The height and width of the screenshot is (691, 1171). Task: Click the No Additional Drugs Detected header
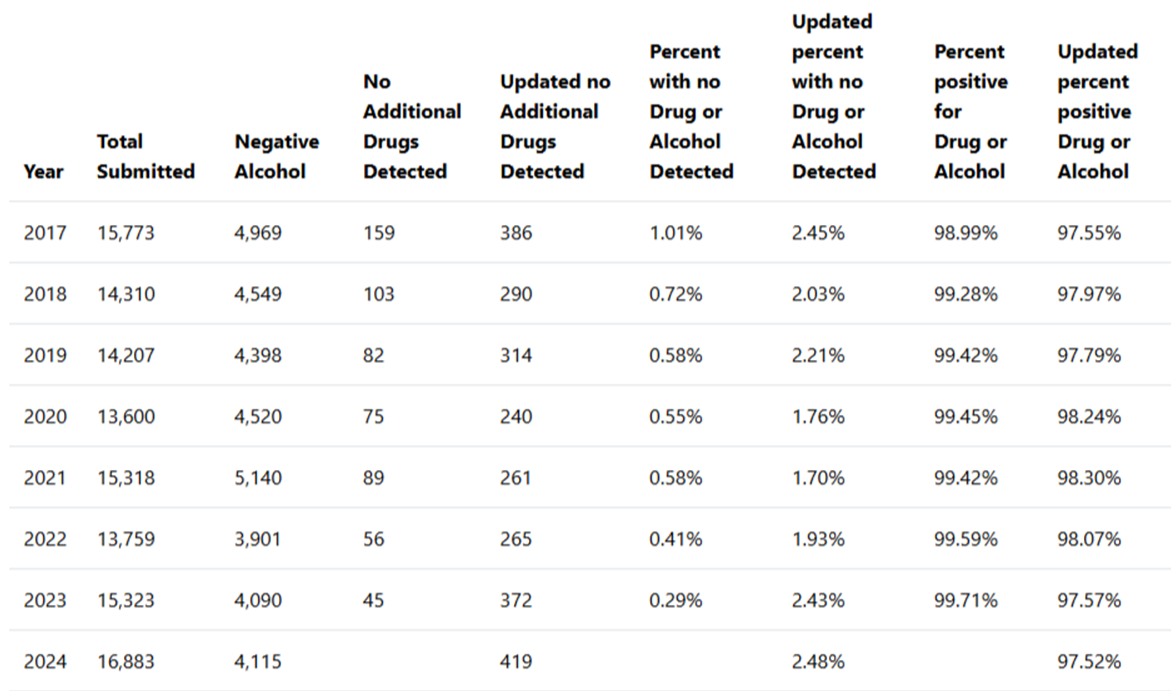pyautogui.click(x=411, y=126)
